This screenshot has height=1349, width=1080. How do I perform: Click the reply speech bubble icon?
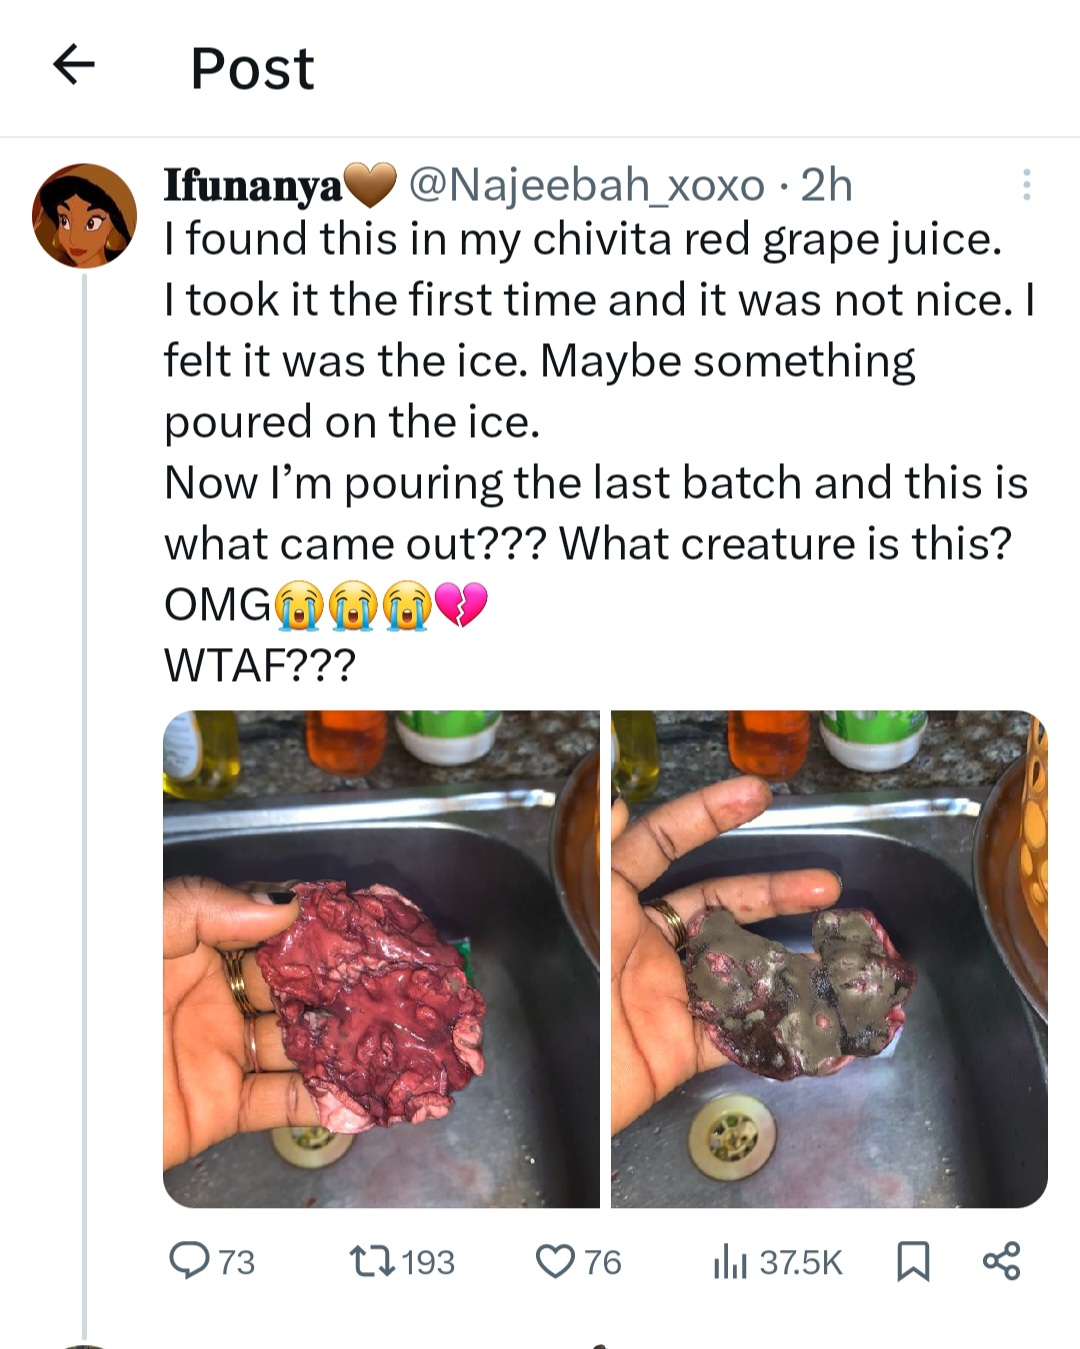(187, 1261)
